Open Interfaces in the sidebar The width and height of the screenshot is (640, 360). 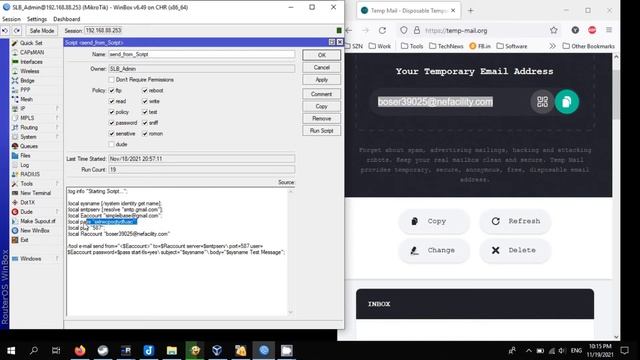coord(31,62)
